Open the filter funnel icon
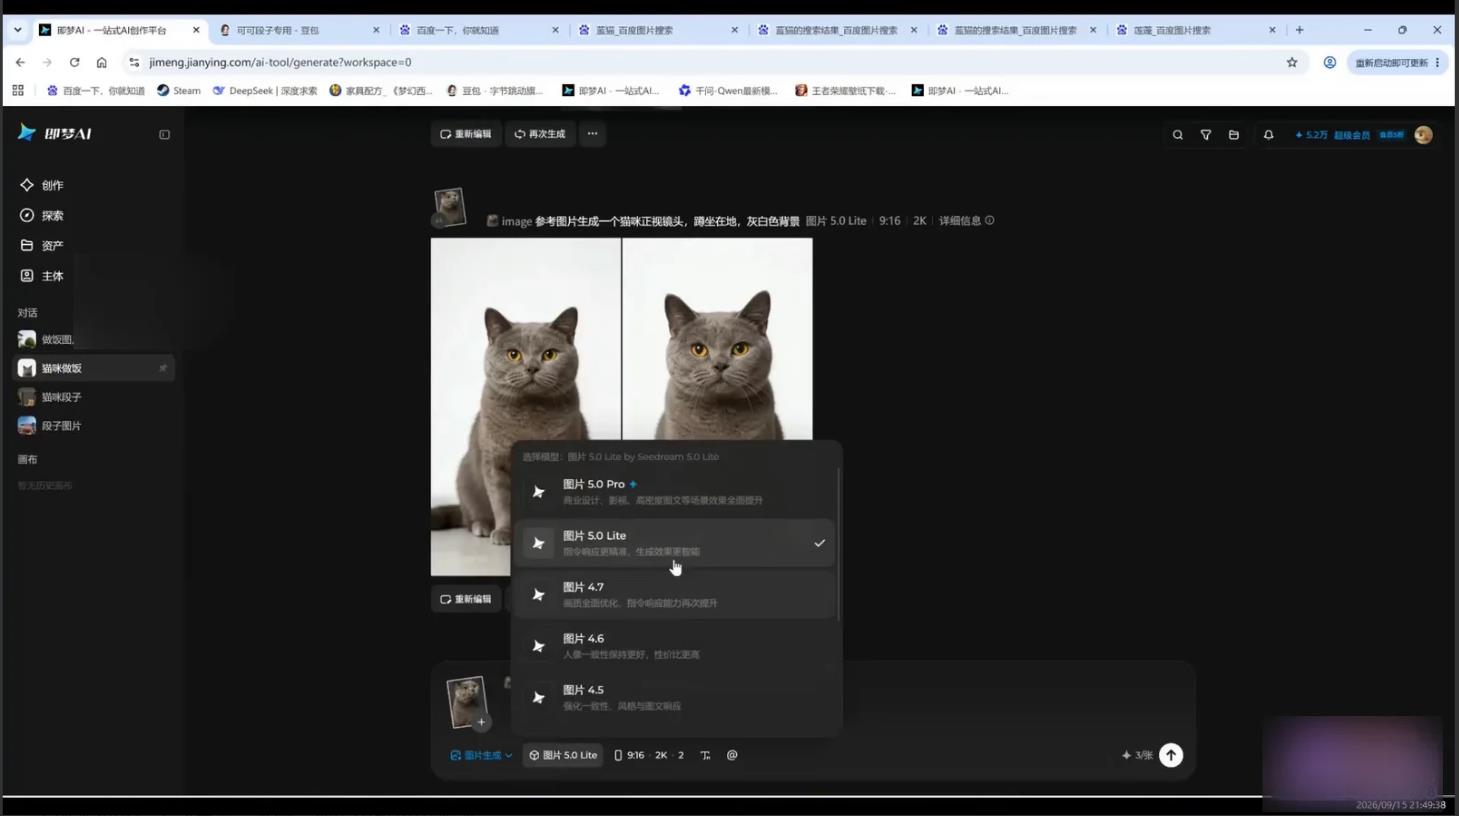 (1205, 135)
